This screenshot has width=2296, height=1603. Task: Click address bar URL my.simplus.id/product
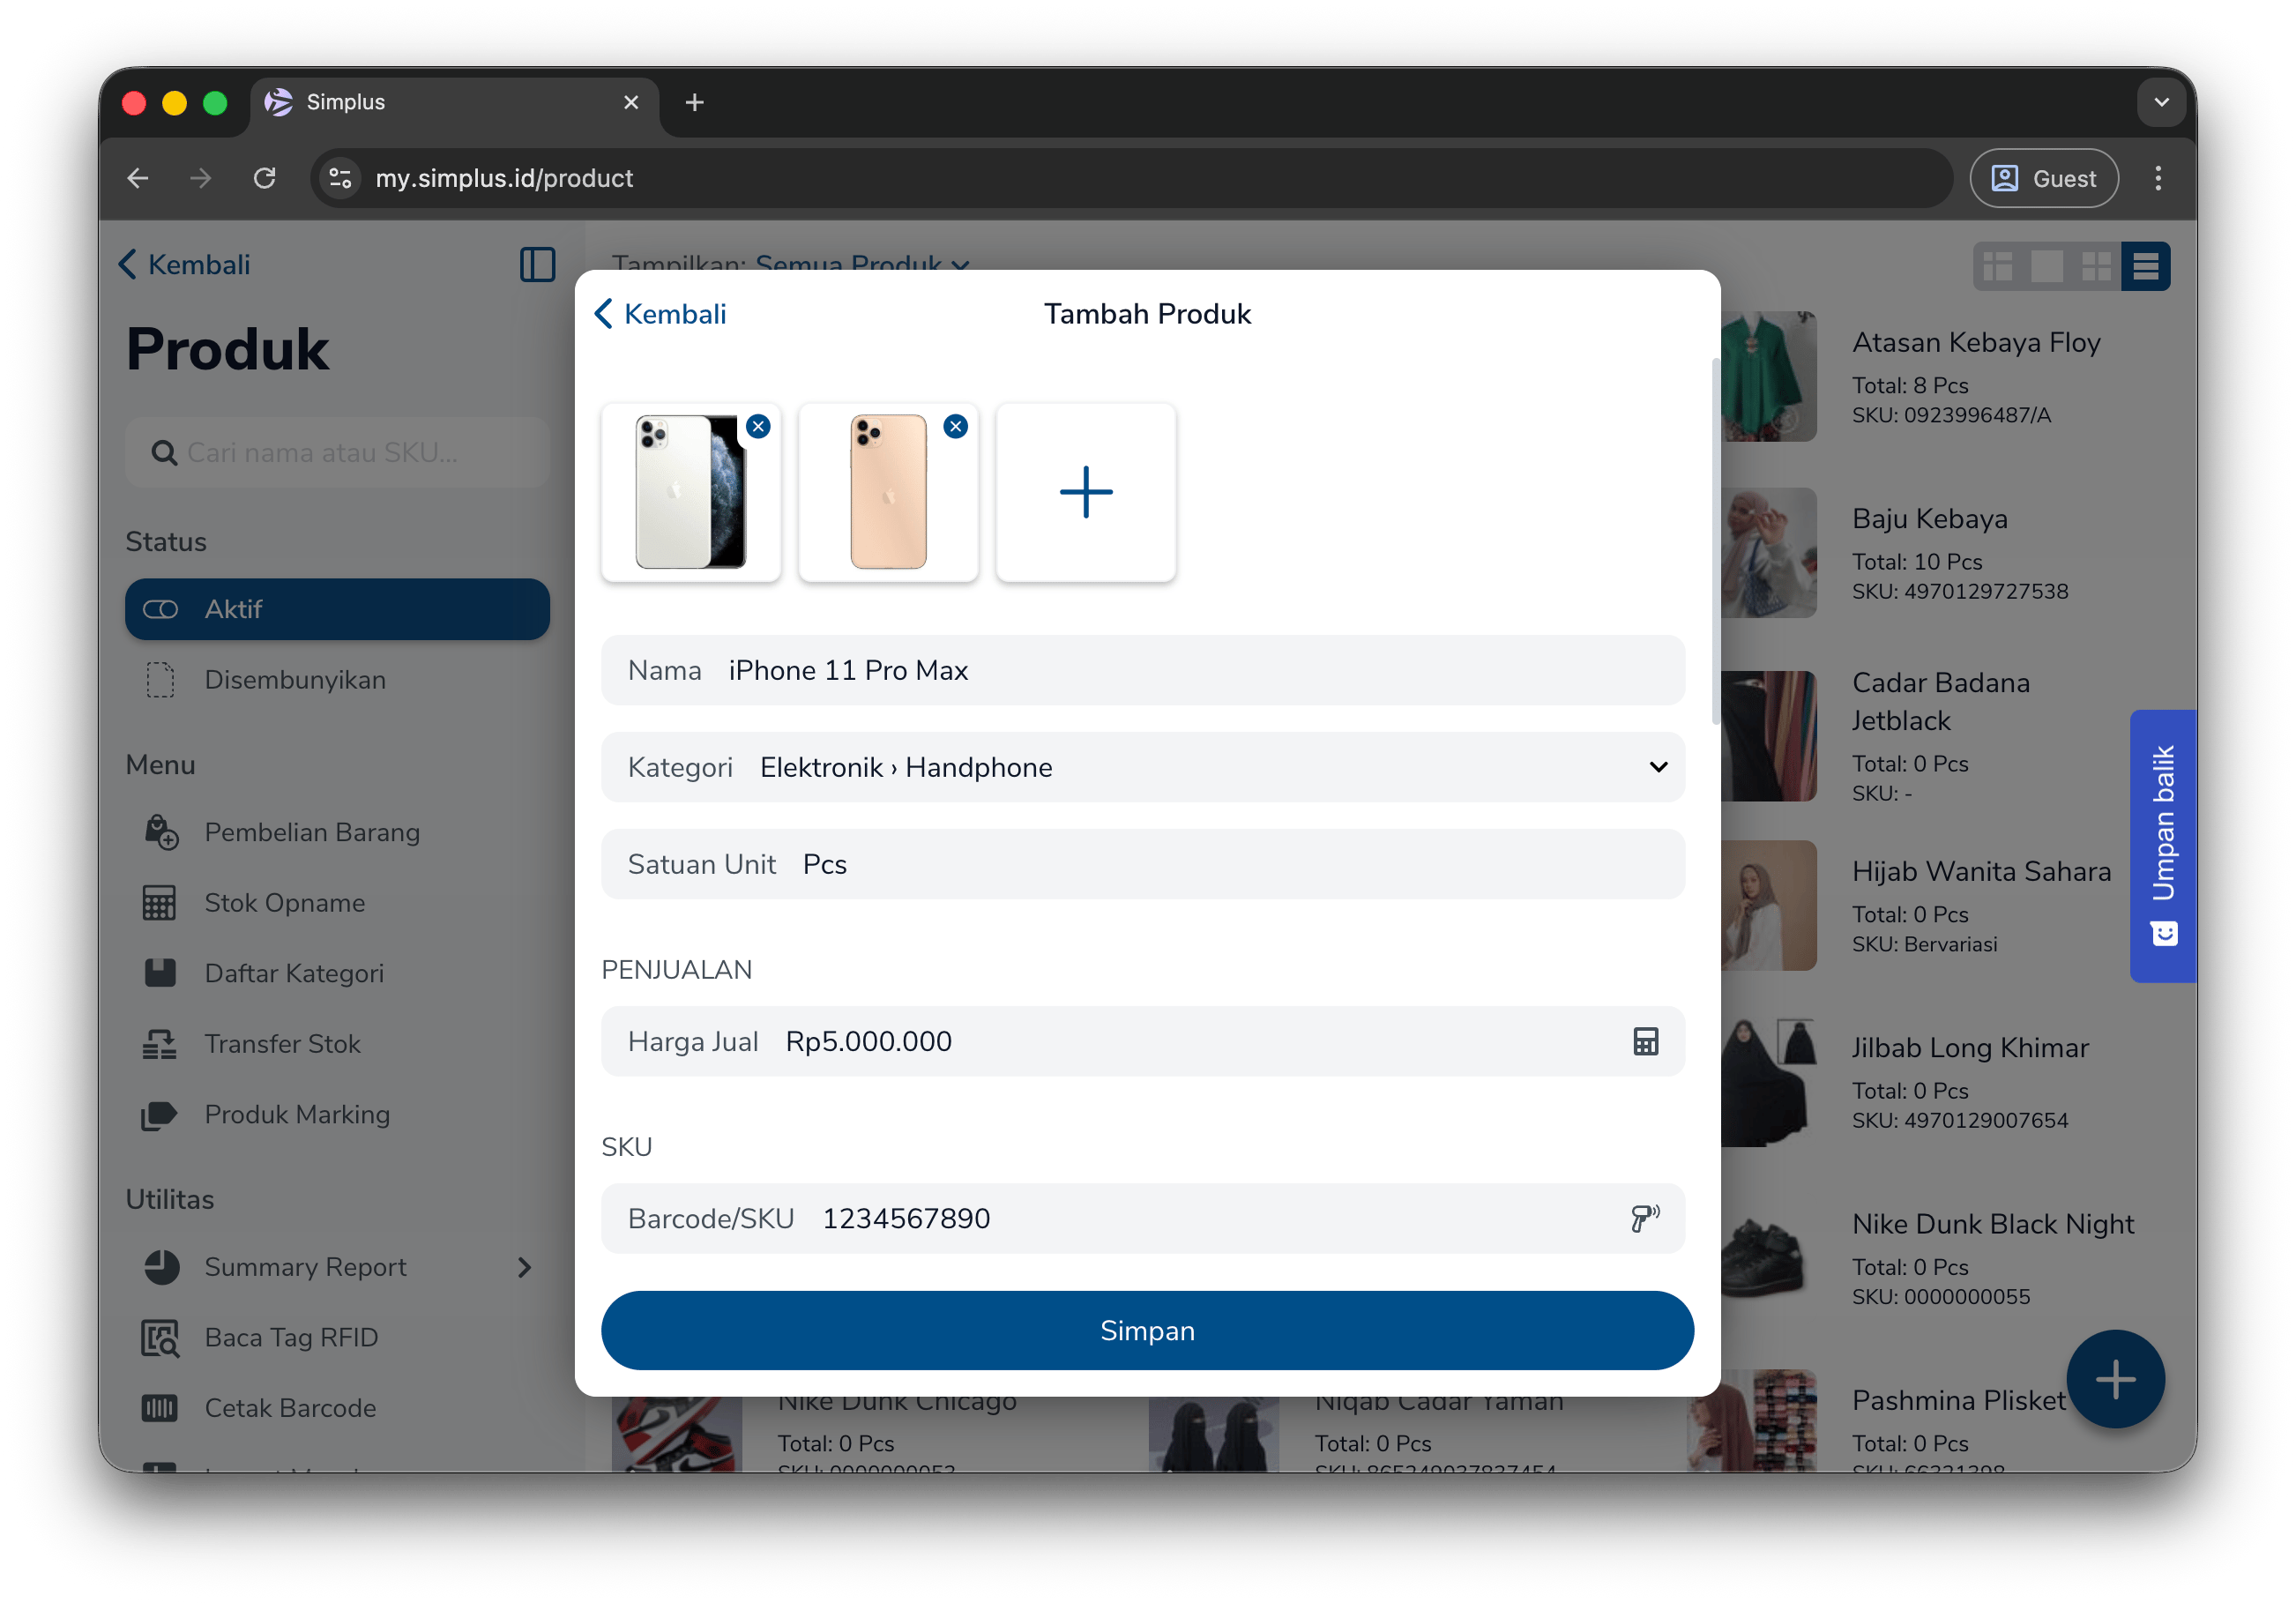pos(504,178)
